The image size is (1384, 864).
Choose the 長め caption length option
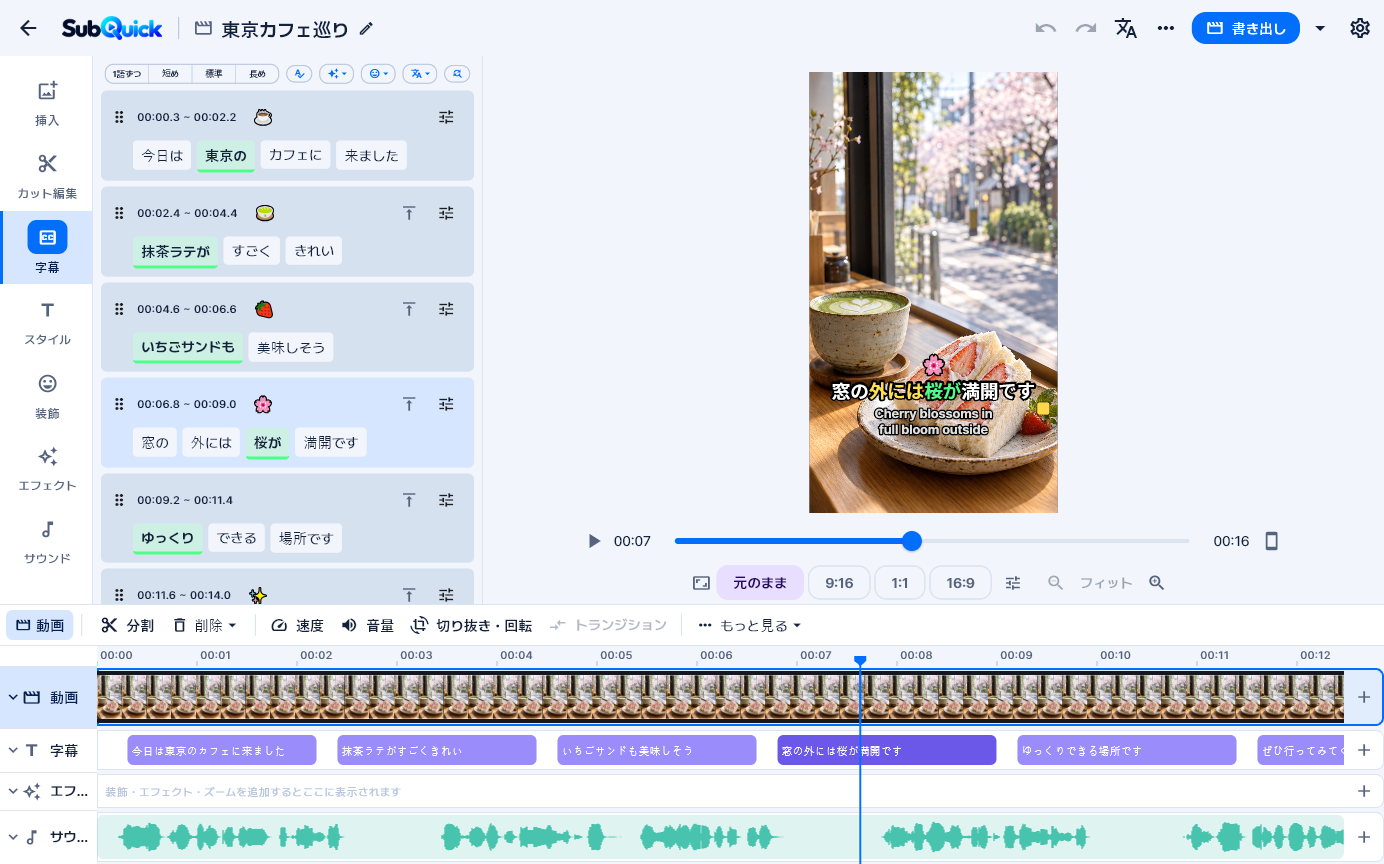pos(257,74)
